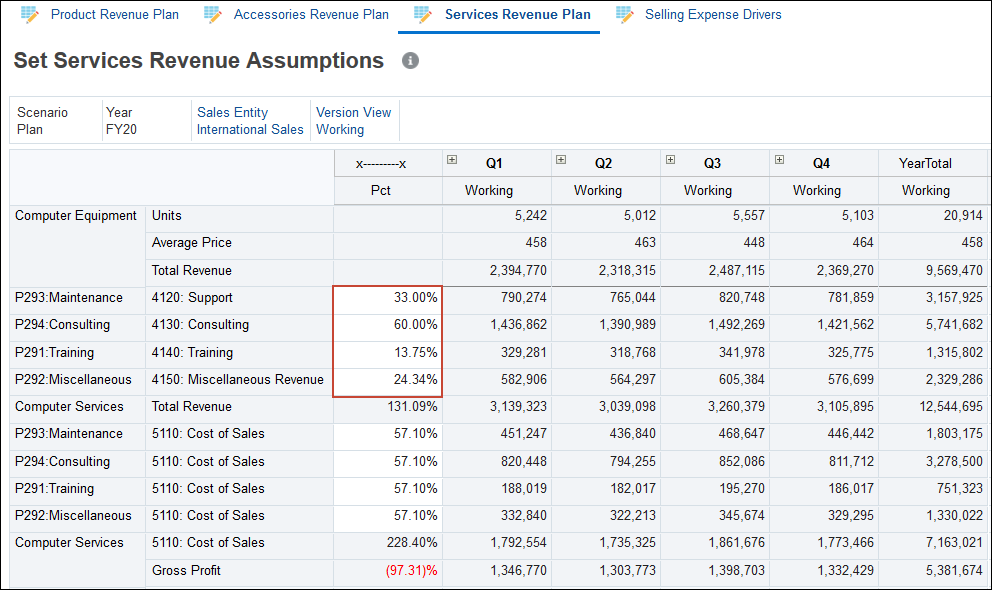Select the edit pencil icon on Accessories Revenue Plan
This screenshot has height=590, width=992.
211,14
